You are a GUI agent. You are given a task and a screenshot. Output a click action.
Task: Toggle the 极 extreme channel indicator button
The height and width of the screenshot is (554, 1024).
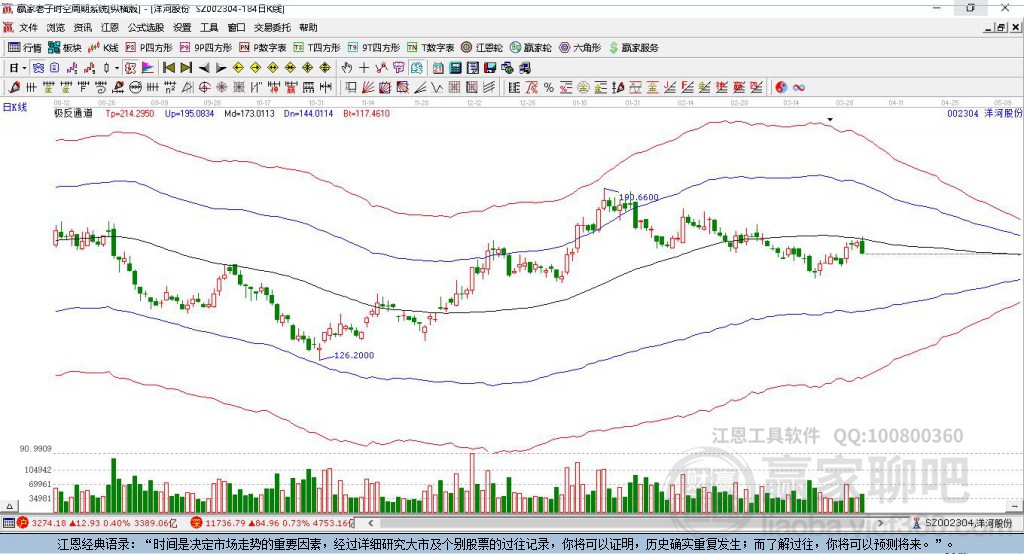pyautogui.click(x=130, y=68)
